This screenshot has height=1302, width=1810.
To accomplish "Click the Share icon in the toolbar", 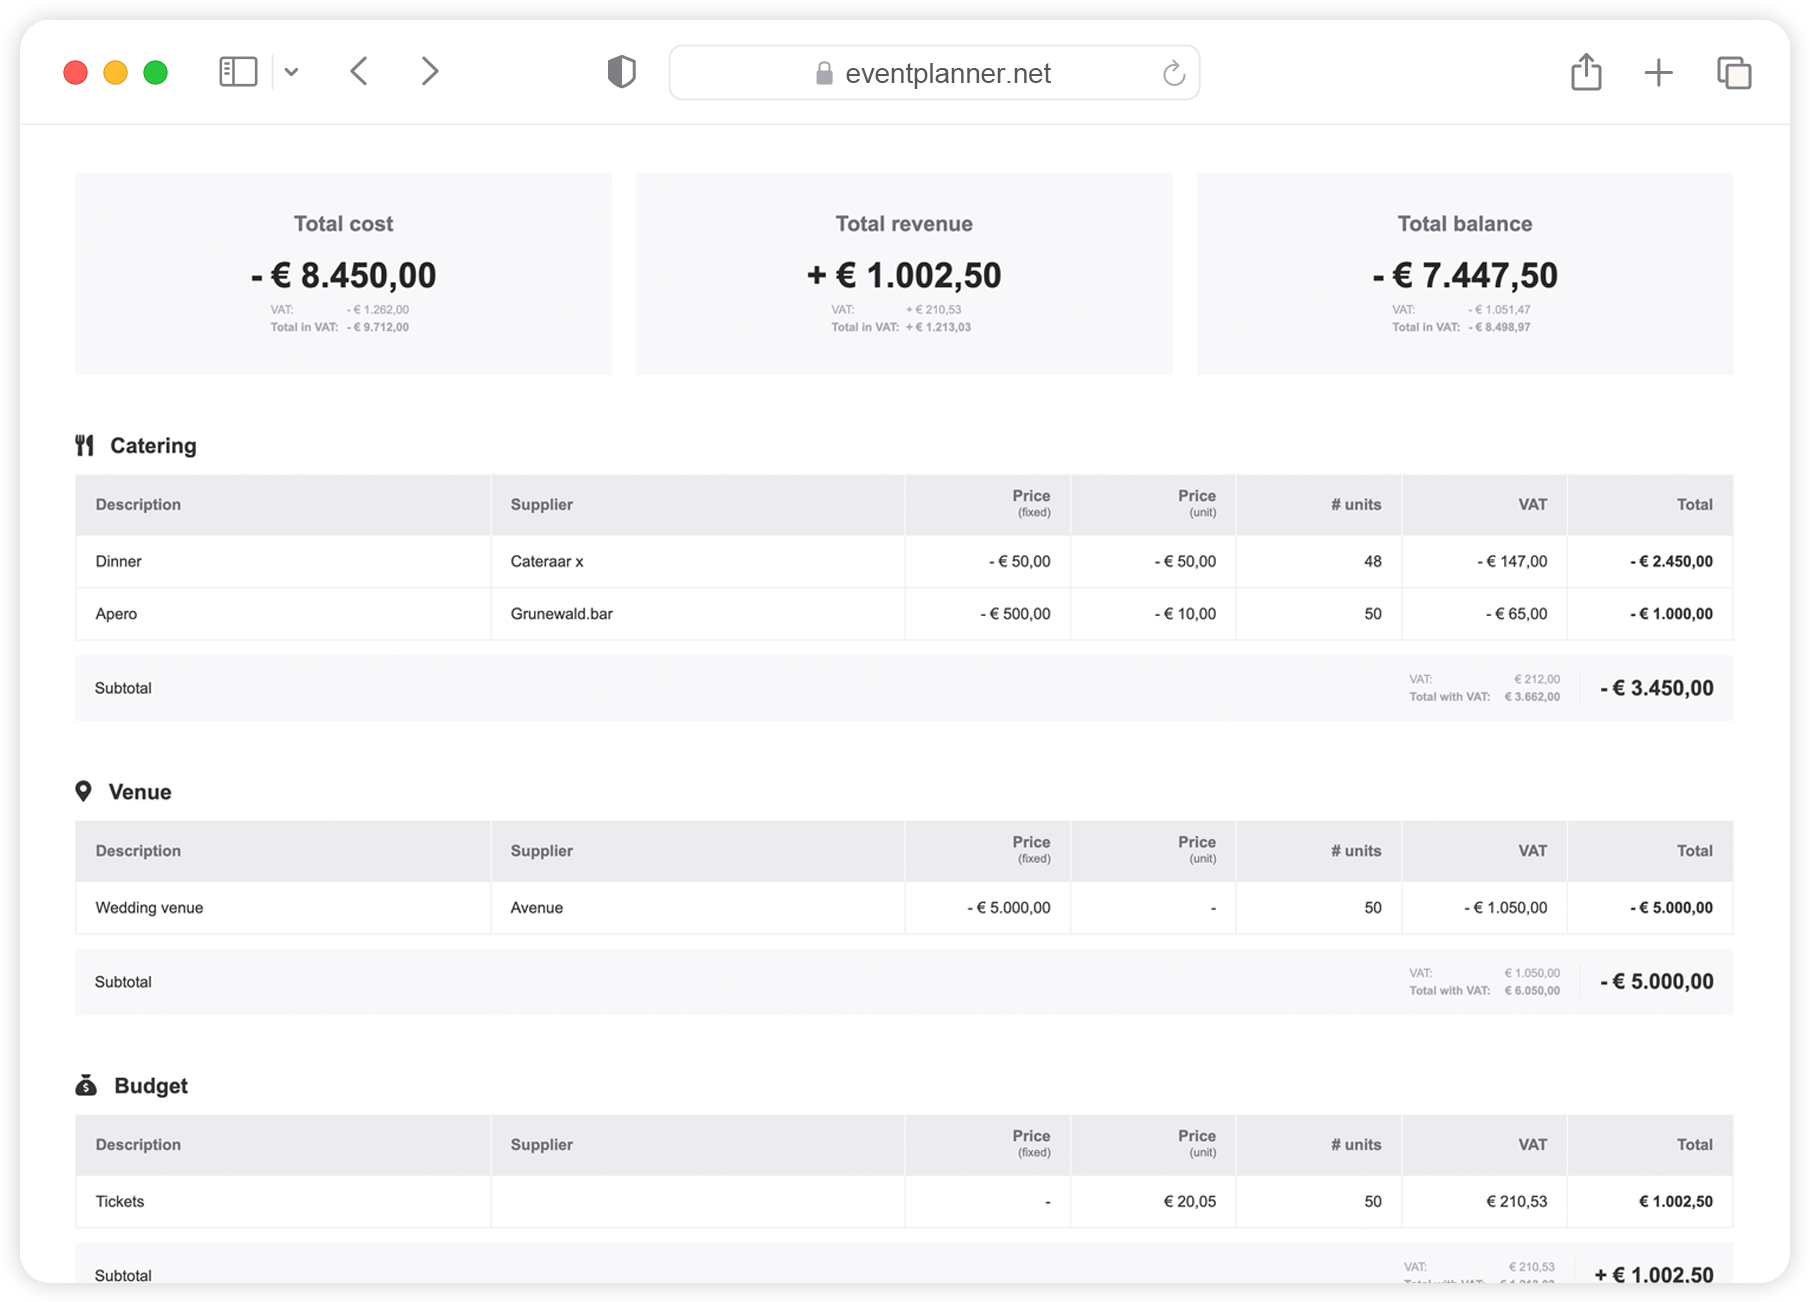I will point(1586,71).
